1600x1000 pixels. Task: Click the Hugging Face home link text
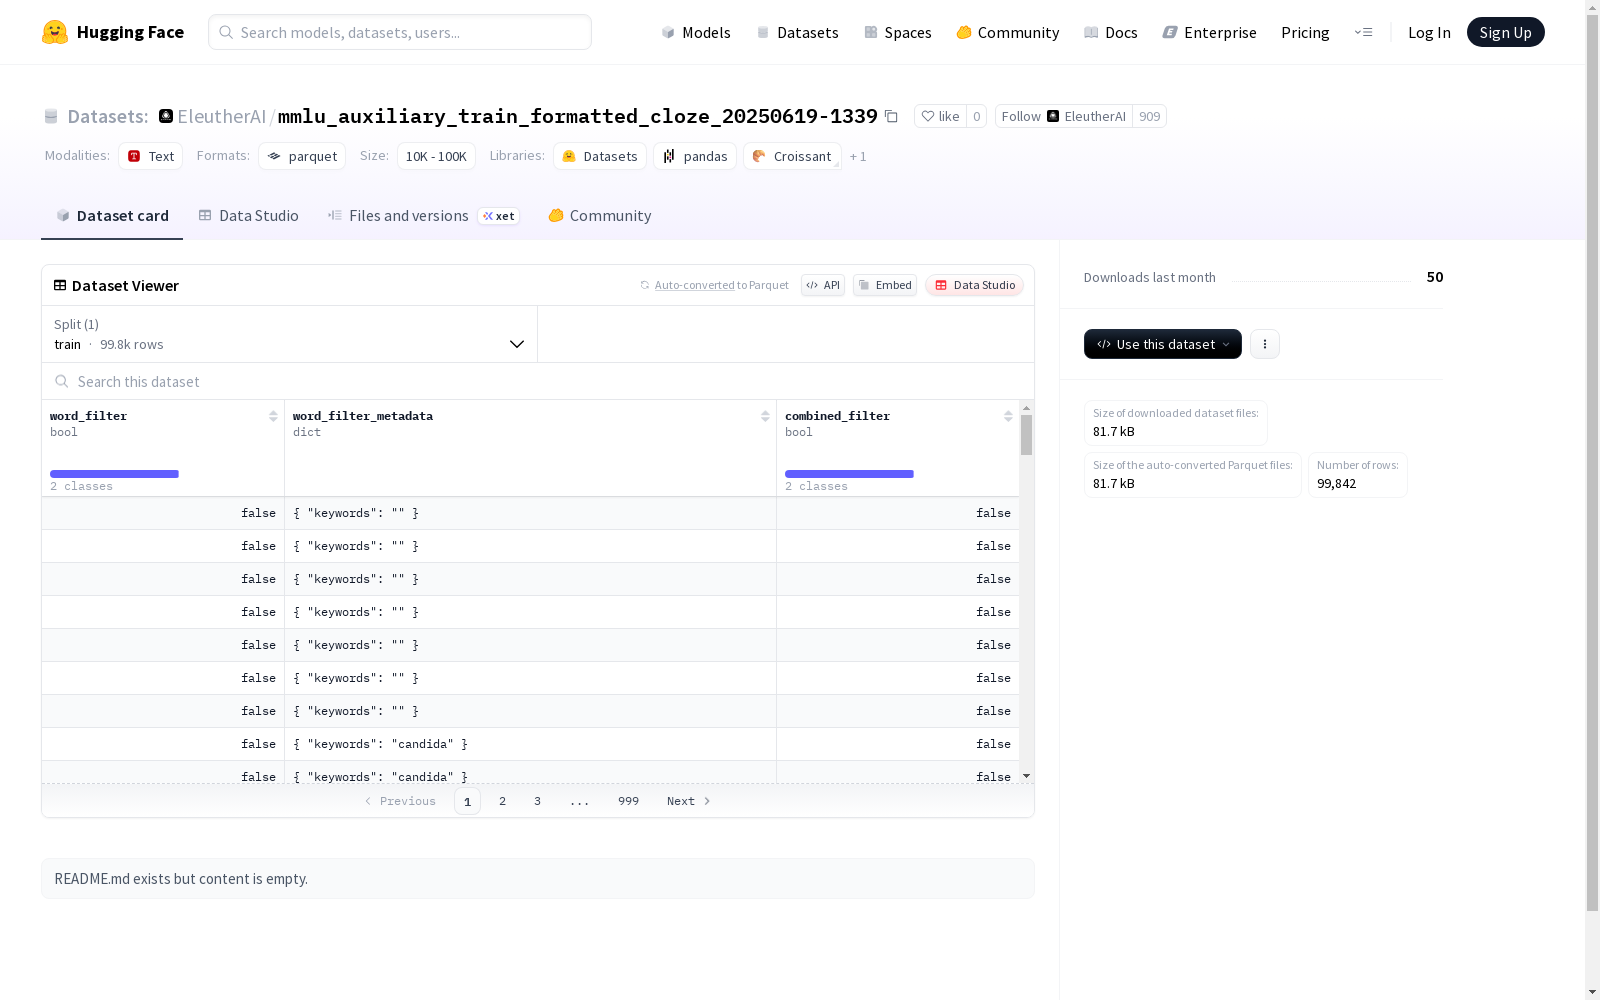pos(130,32)
